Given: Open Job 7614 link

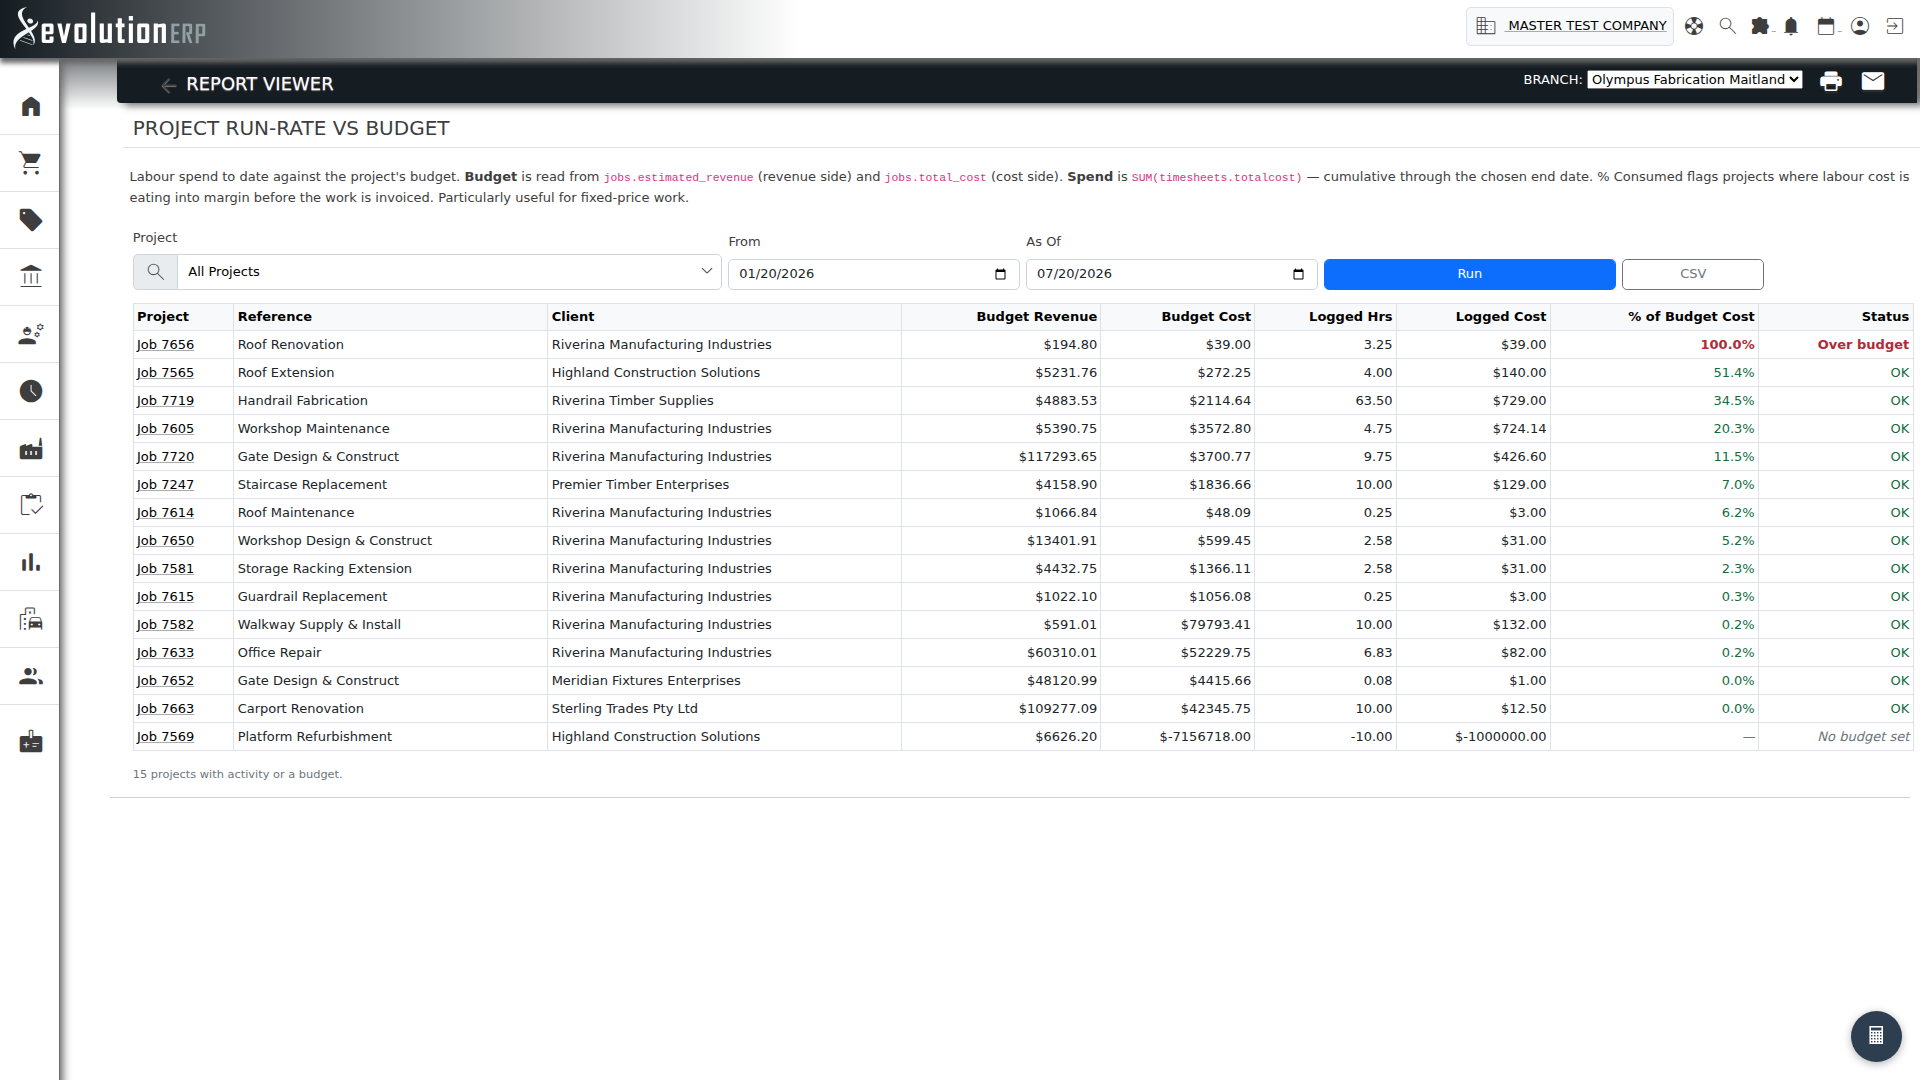Looking at the screenshot, I should pos(165,513).
